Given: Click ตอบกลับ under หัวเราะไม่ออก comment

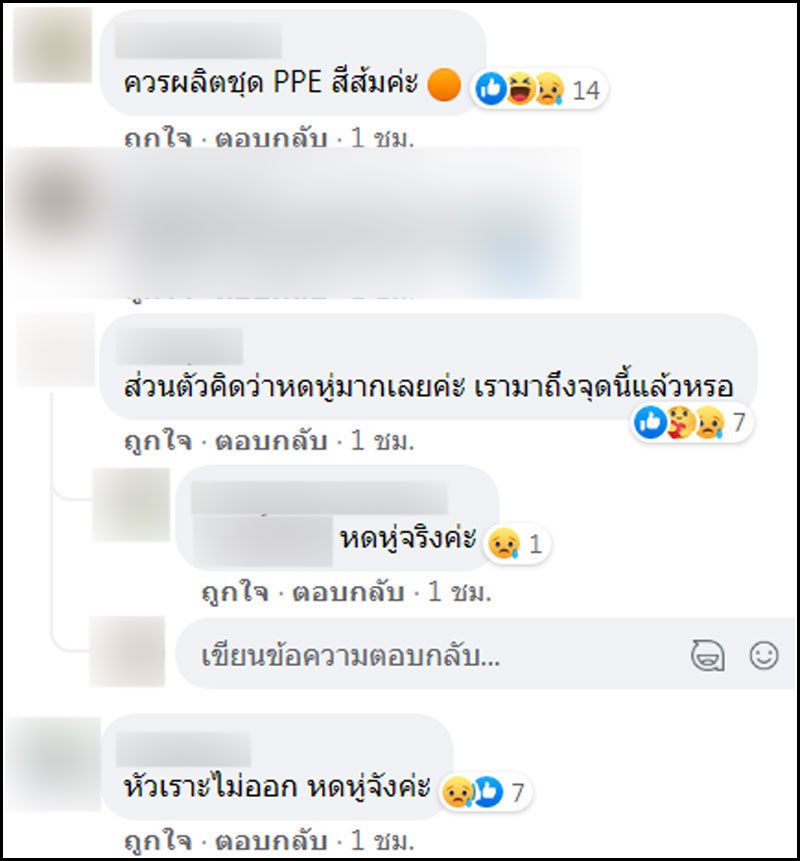Looking at the screenshot, I should click(x=271, y=841).
